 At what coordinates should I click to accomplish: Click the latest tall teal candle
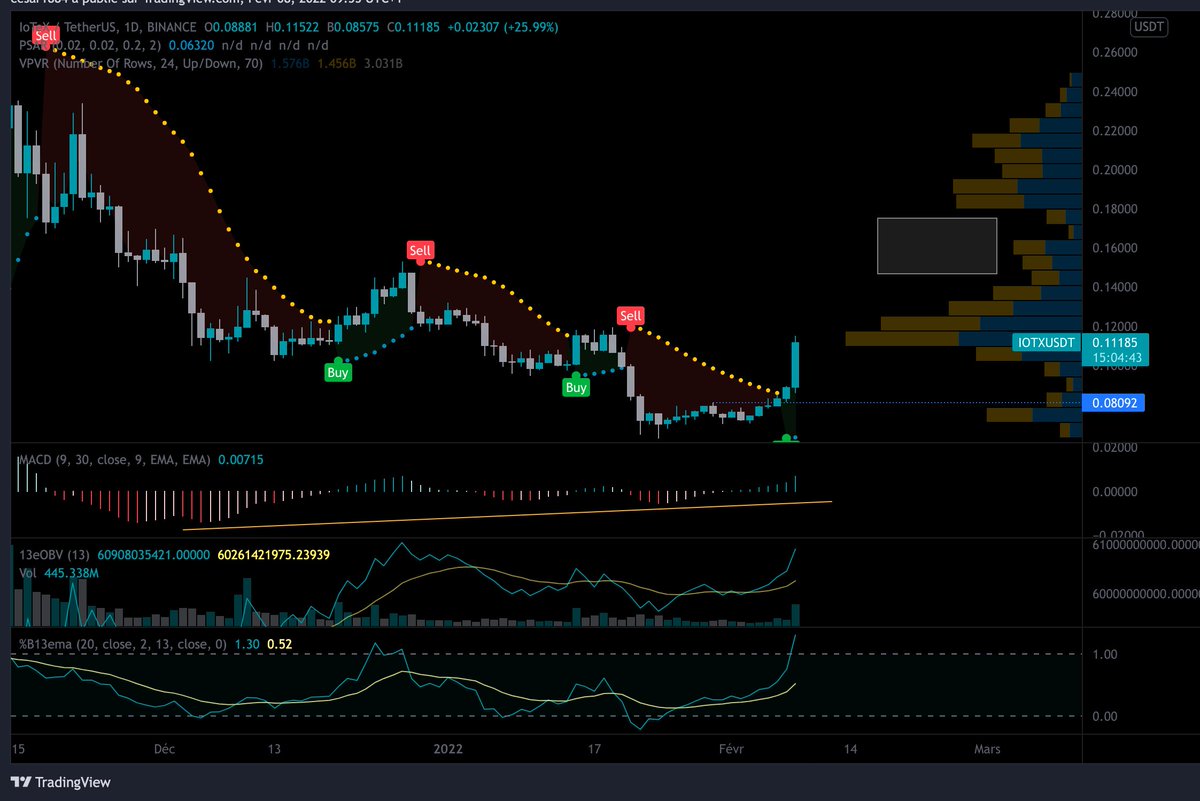click(797, 364)
